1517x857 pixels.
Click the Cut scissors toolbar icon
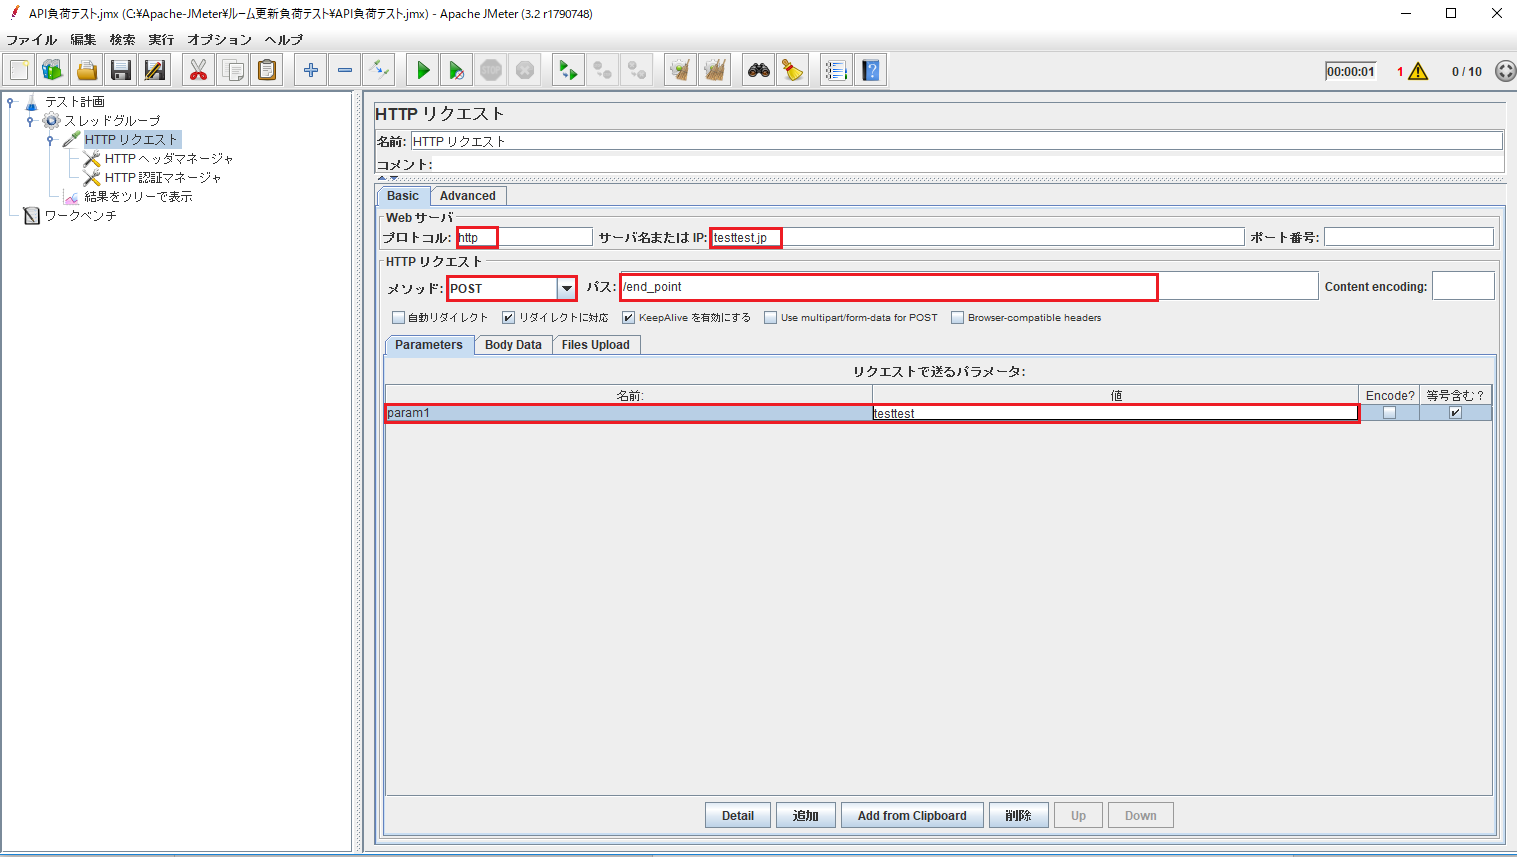tap(198, 69)
